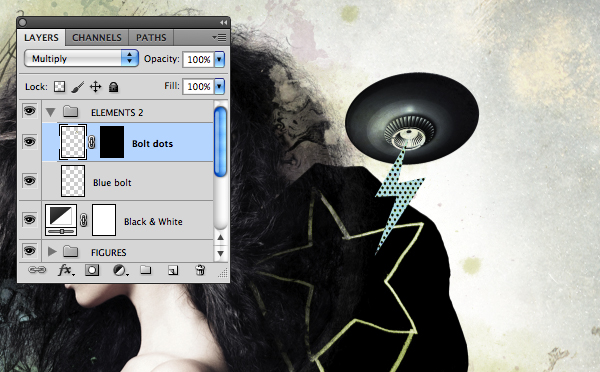This screenshot has height=372, width=600.
Task: Create a new group folder
Action: click(x=145, y=270)
